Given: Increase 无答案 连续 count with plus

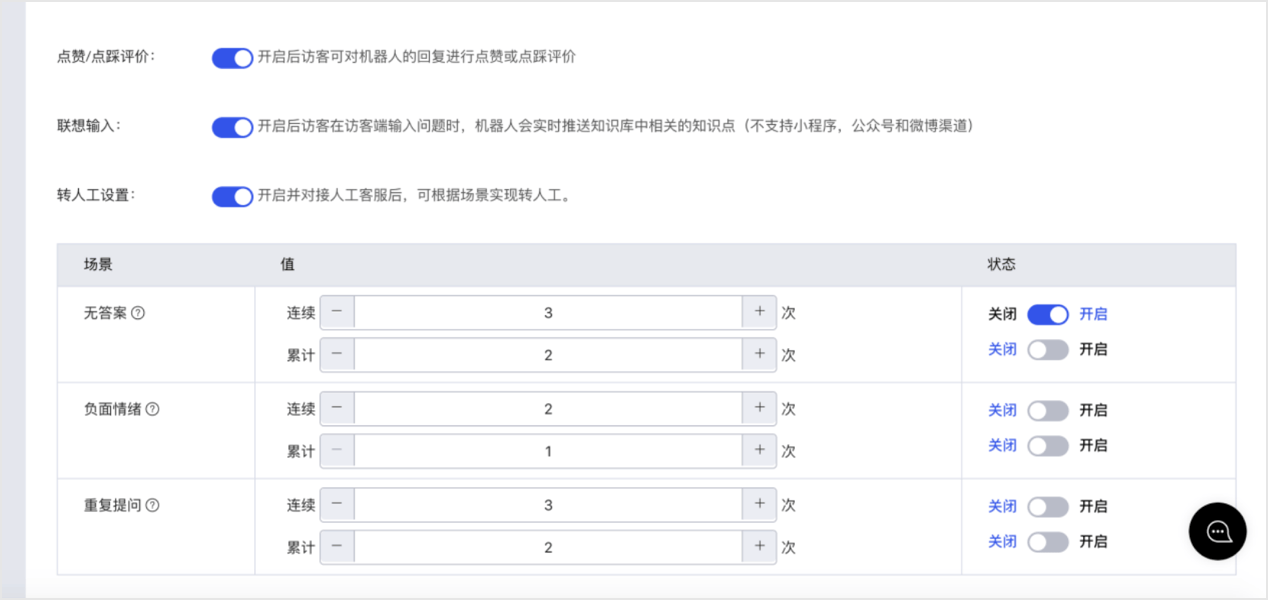Looking at the screenshot, I should (759, 312).
